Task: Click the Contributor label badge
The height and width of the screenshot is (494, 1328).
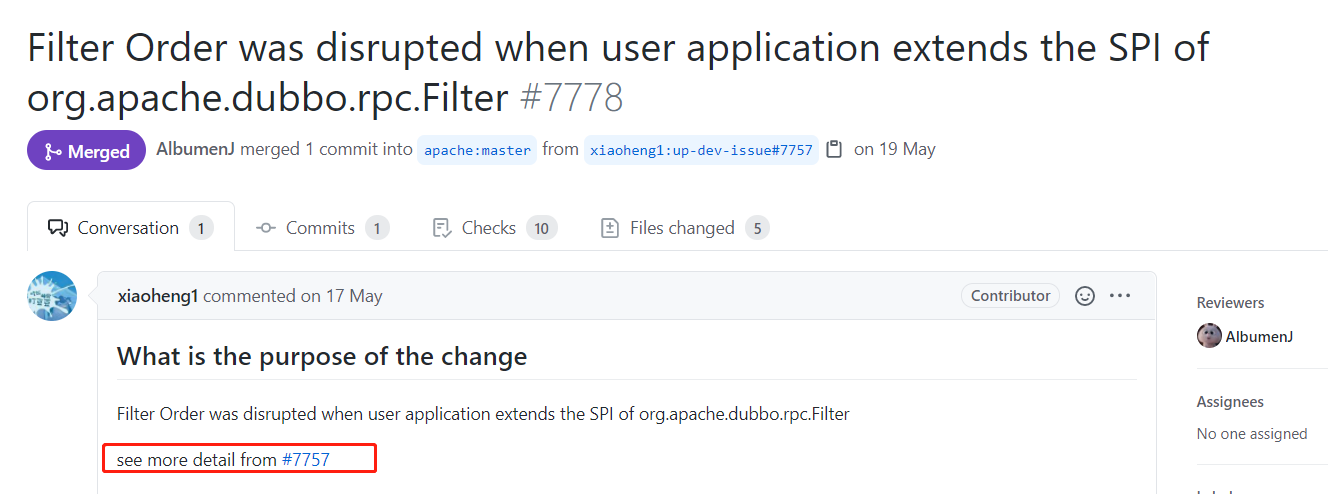Action: pos(1011,296)
